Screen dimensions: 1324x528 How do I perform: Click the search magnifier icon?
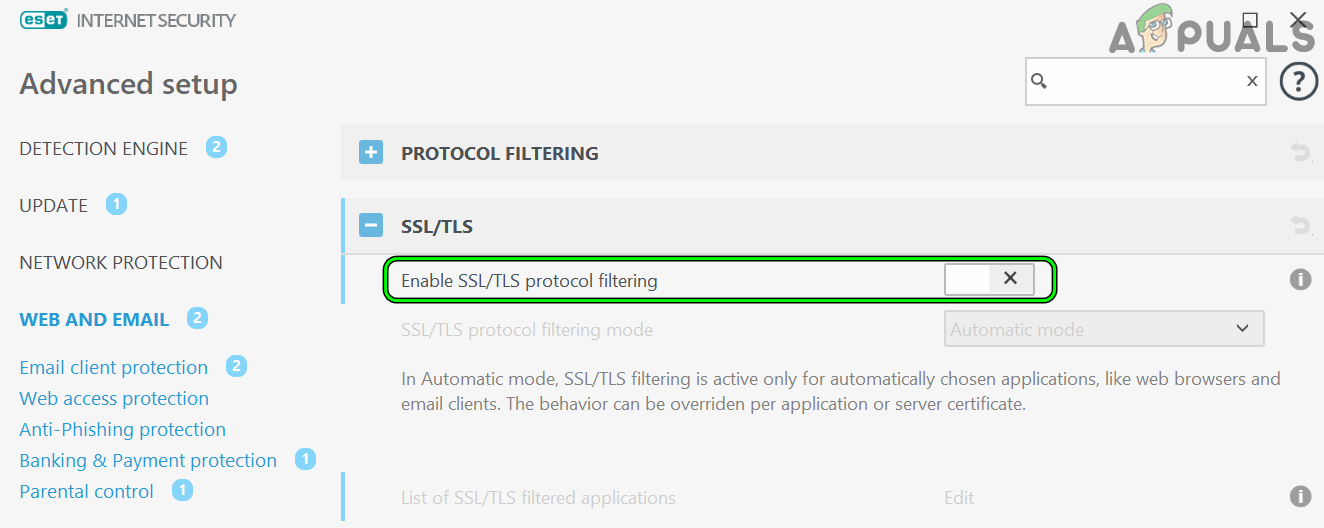pos(1039,81)
